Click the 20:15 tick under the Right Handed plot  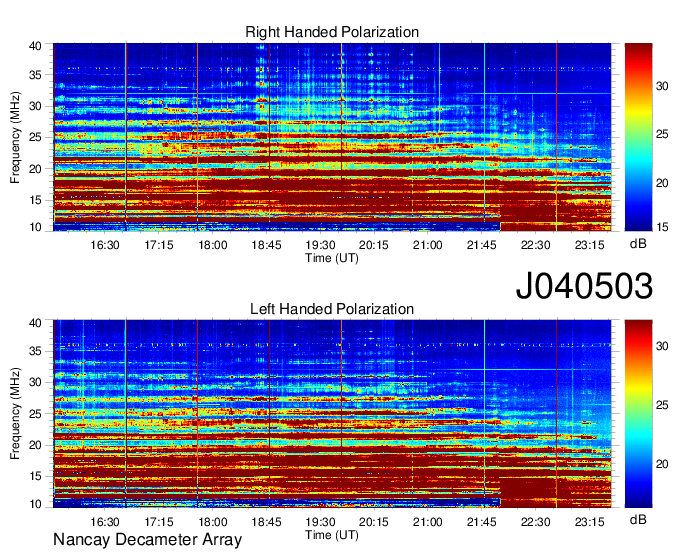tap(374, 245)
